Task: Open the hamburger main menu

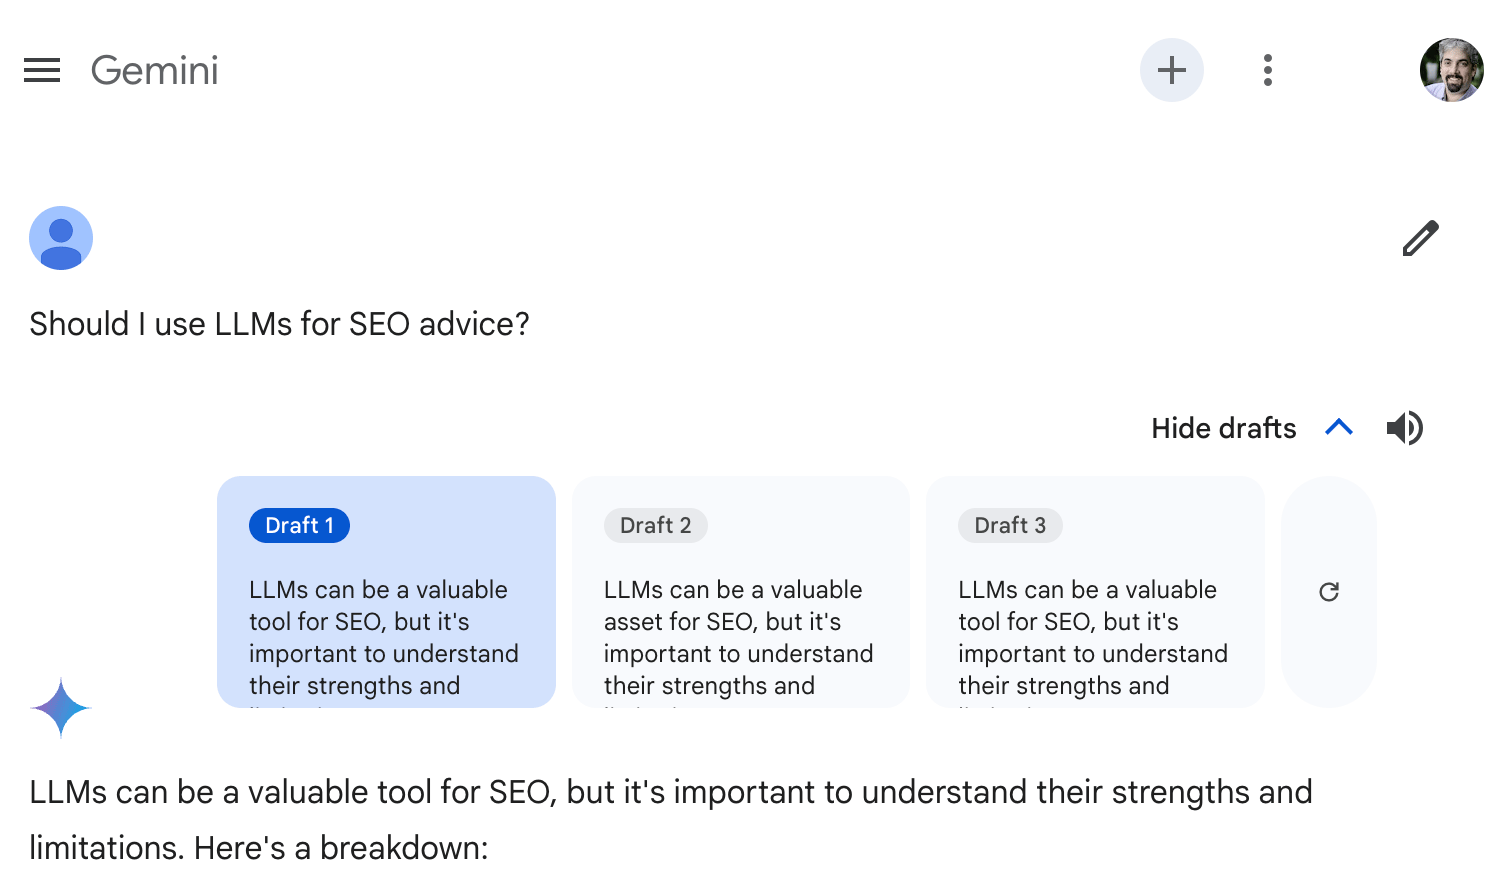Action: pos(42,70)
